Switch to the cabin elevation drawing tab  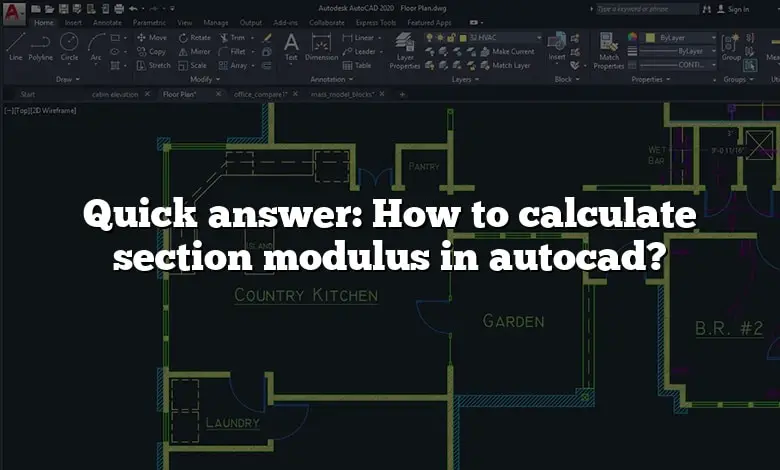pyautogui.click(x=114, y=94)
